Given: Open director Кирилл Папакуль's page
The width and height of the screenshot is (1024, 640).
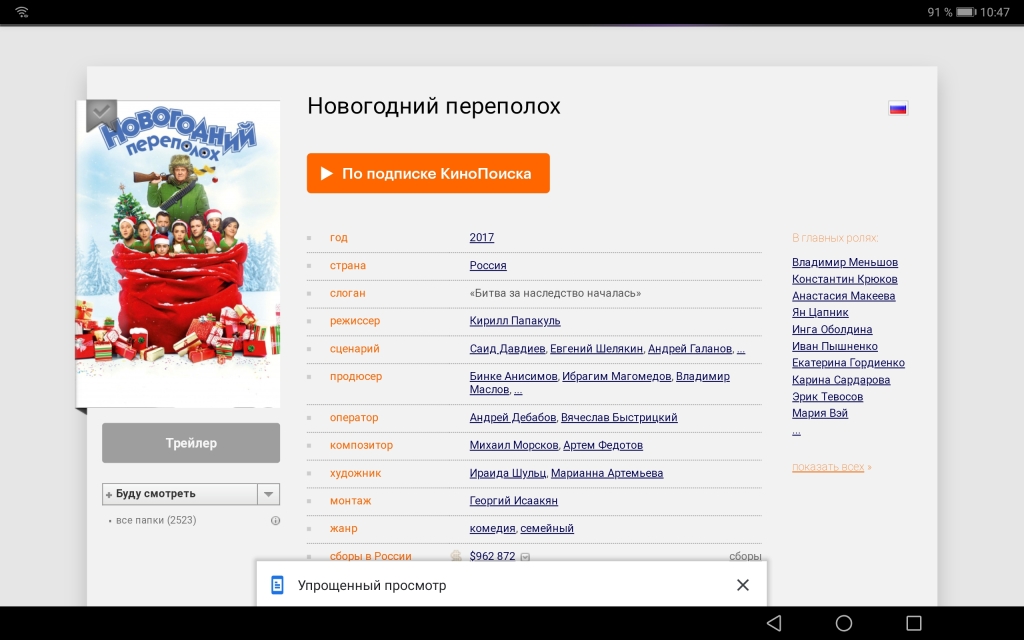Looking at the screenshot, I should [515, 321].
